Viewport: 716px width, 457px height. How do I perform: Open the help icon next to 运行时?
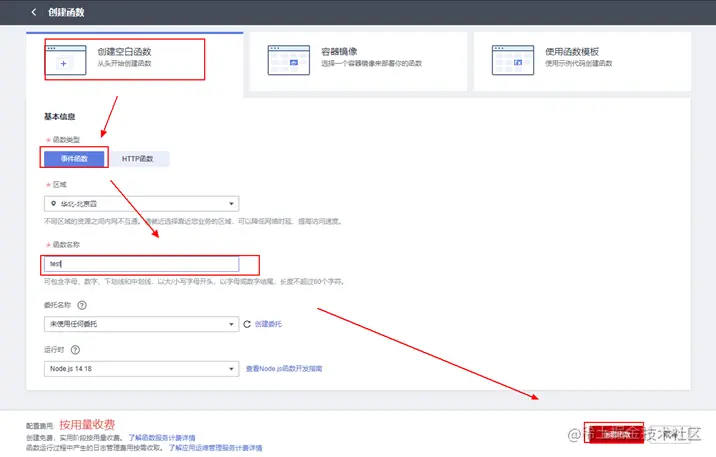point(75,350)
